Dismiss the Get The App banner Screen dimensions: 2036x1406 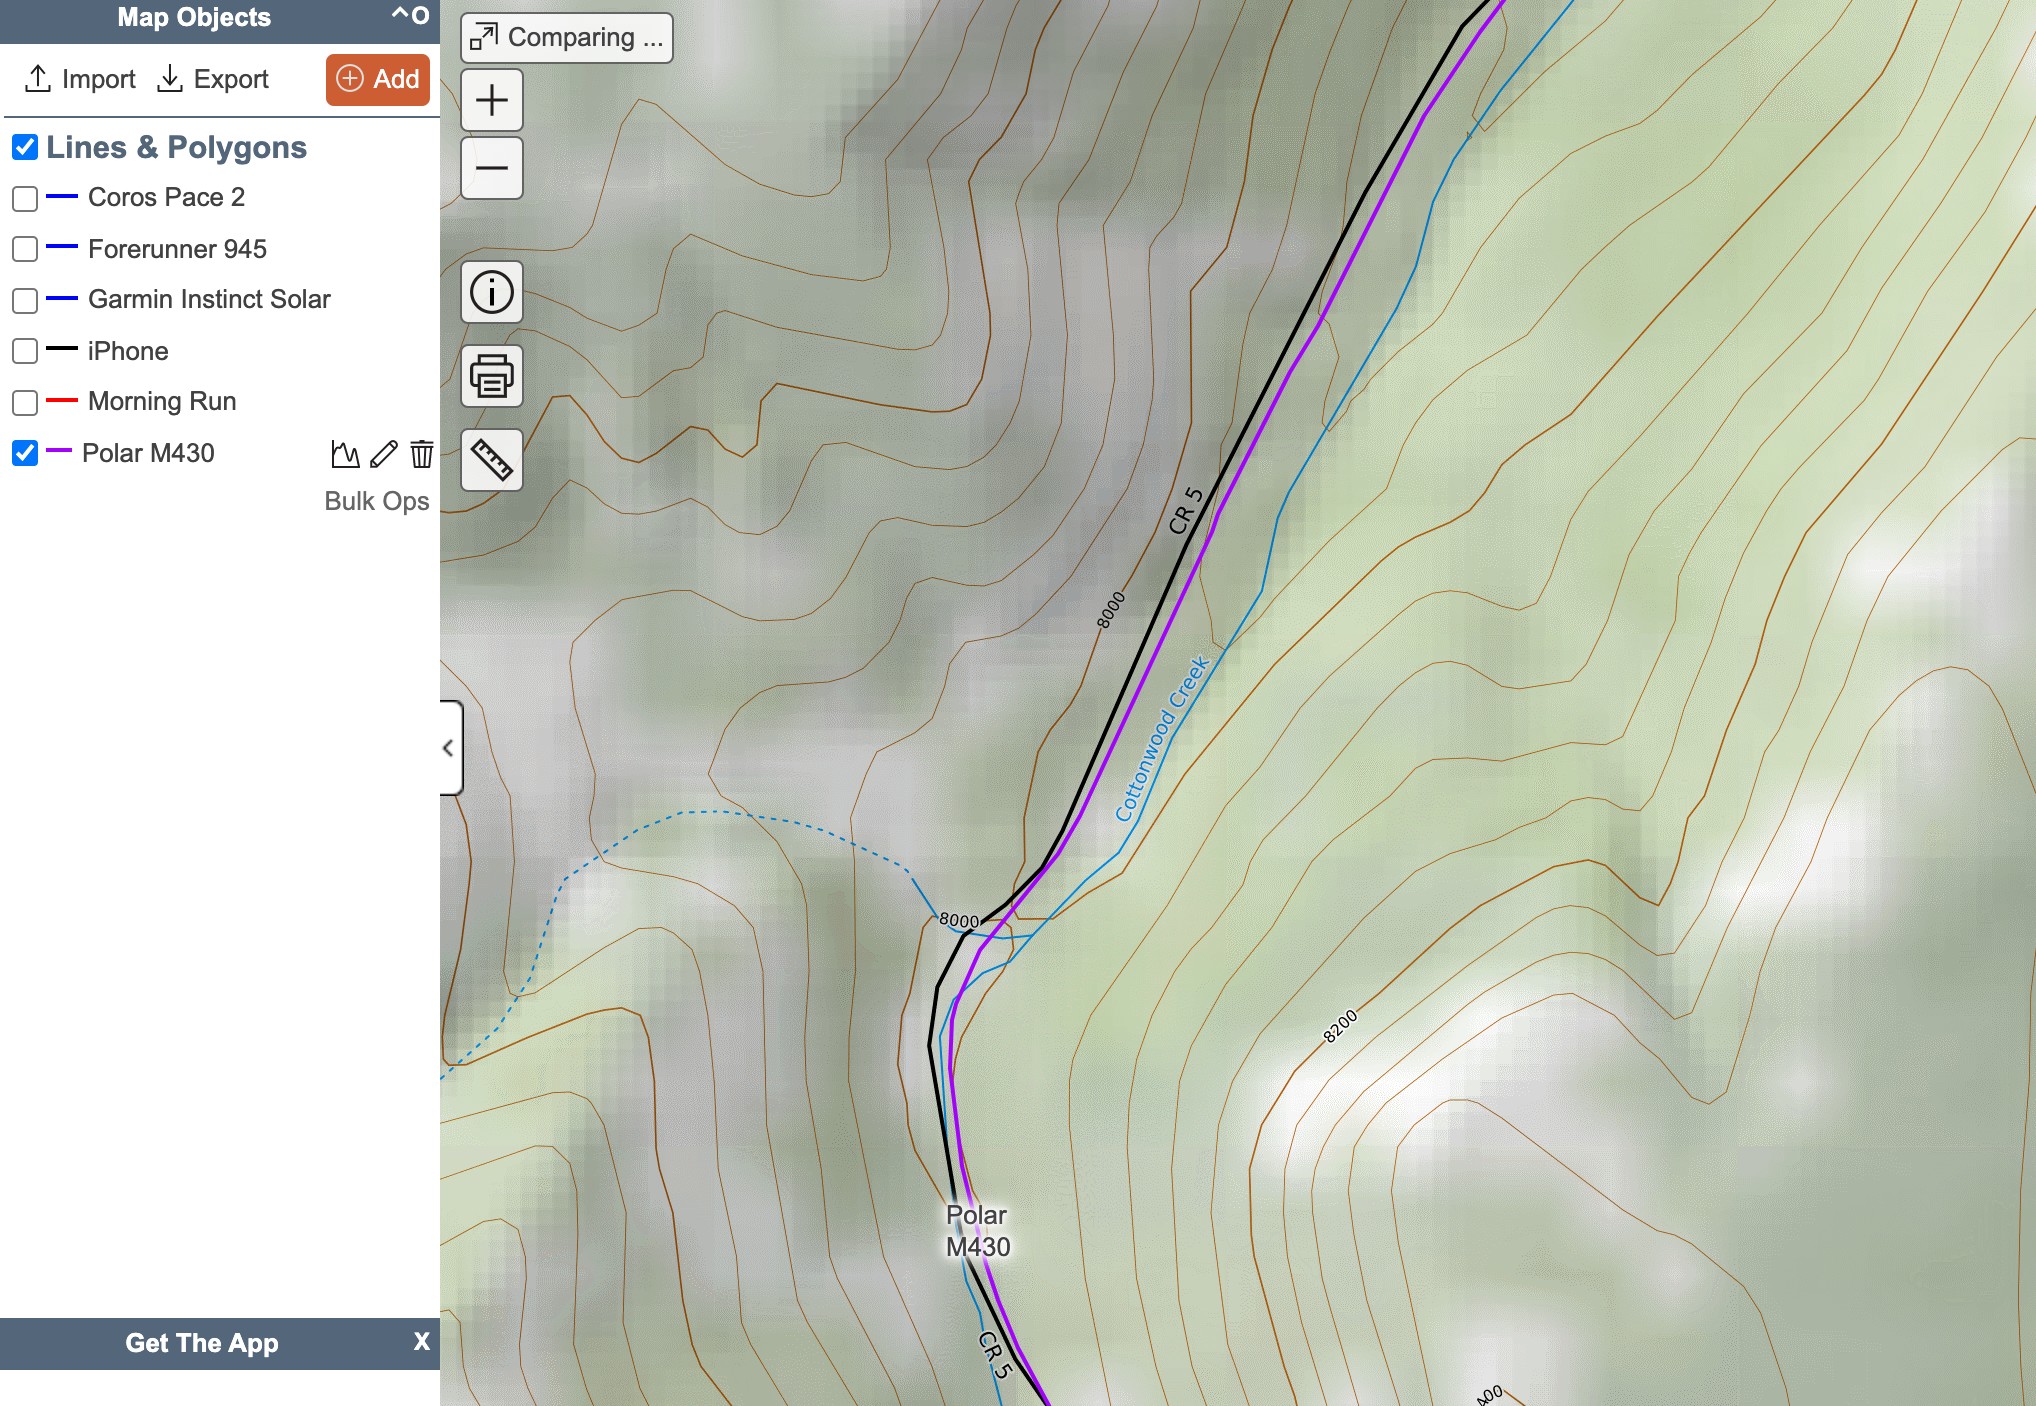421,1342
